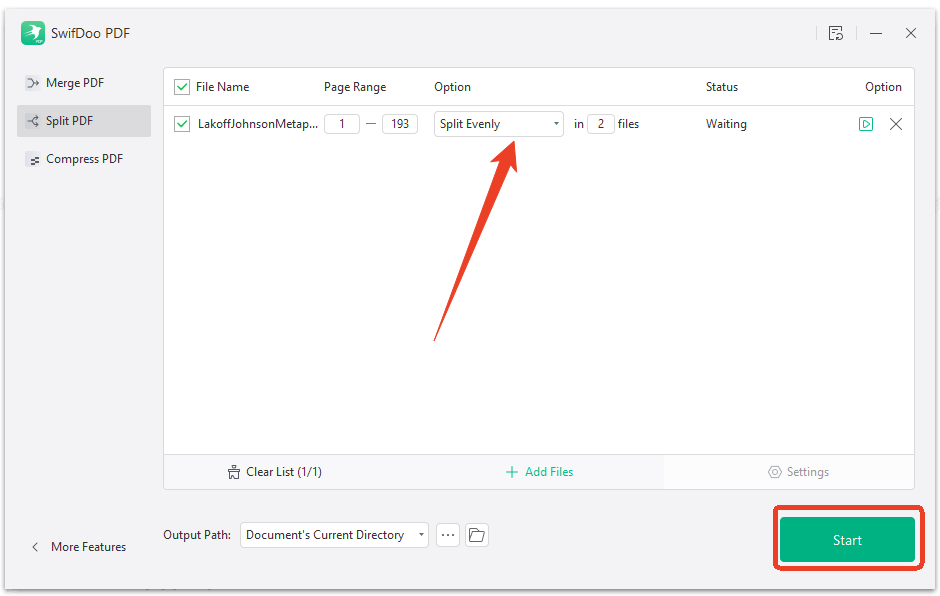
Task: Click the Waiting status text
Action: [726, 124]
